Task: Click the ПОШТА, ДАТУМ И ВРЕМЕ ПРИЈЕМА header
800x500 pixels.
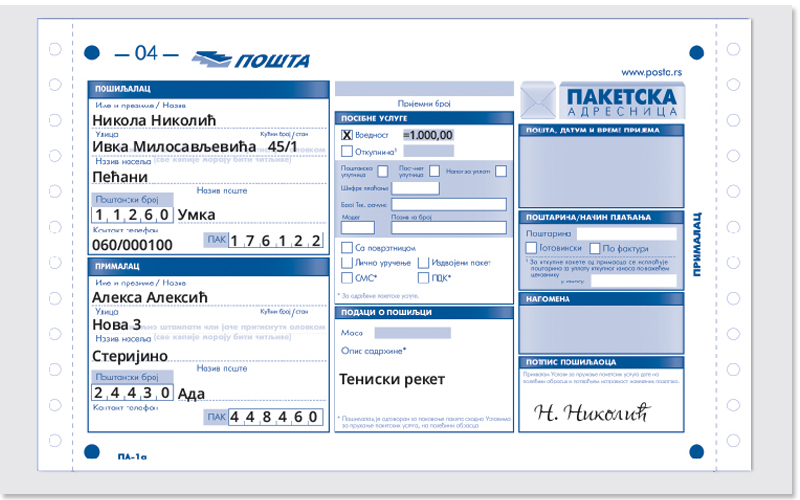Action: (x=601, y=130)
